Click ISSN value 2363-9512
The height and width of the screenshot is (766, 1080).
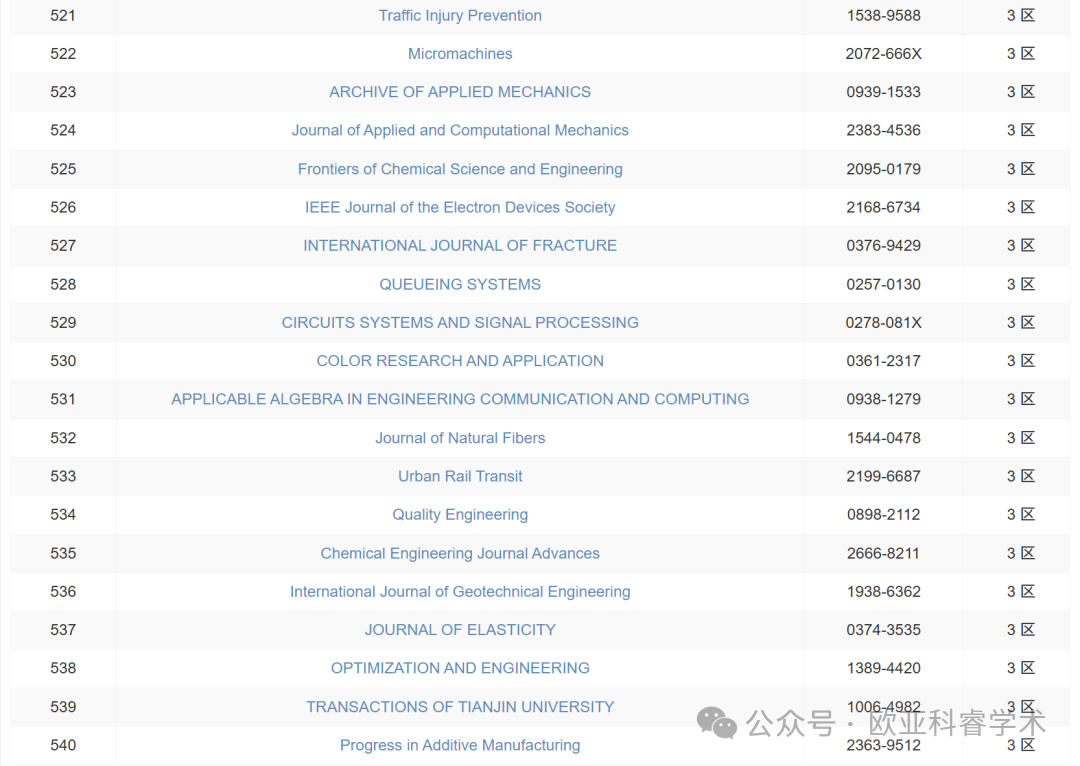coord(884,745)
